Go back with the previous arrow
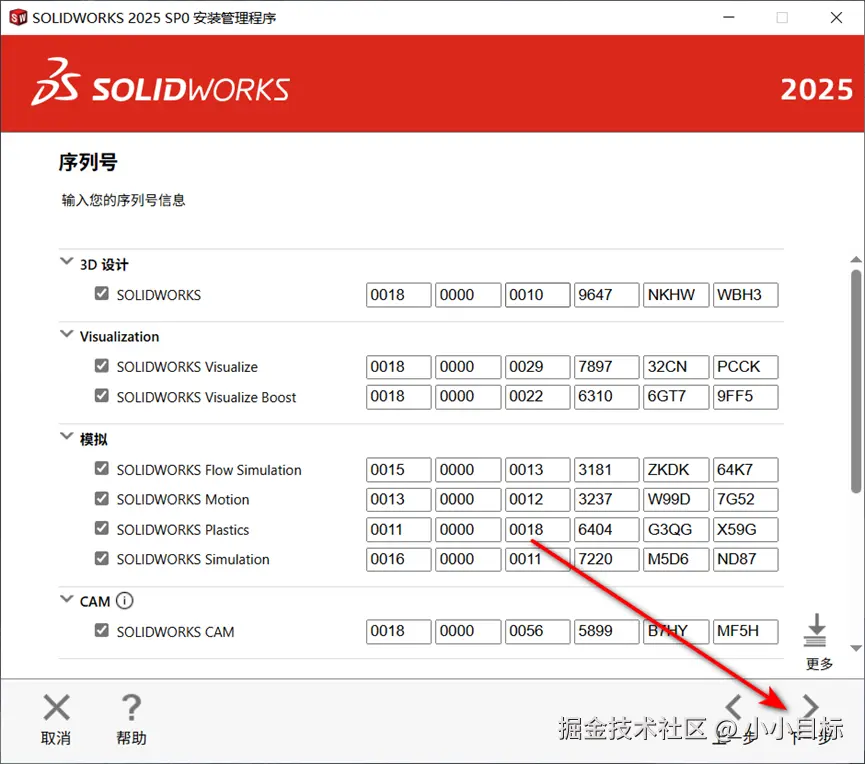865x764 pixels. coord(734,706)
